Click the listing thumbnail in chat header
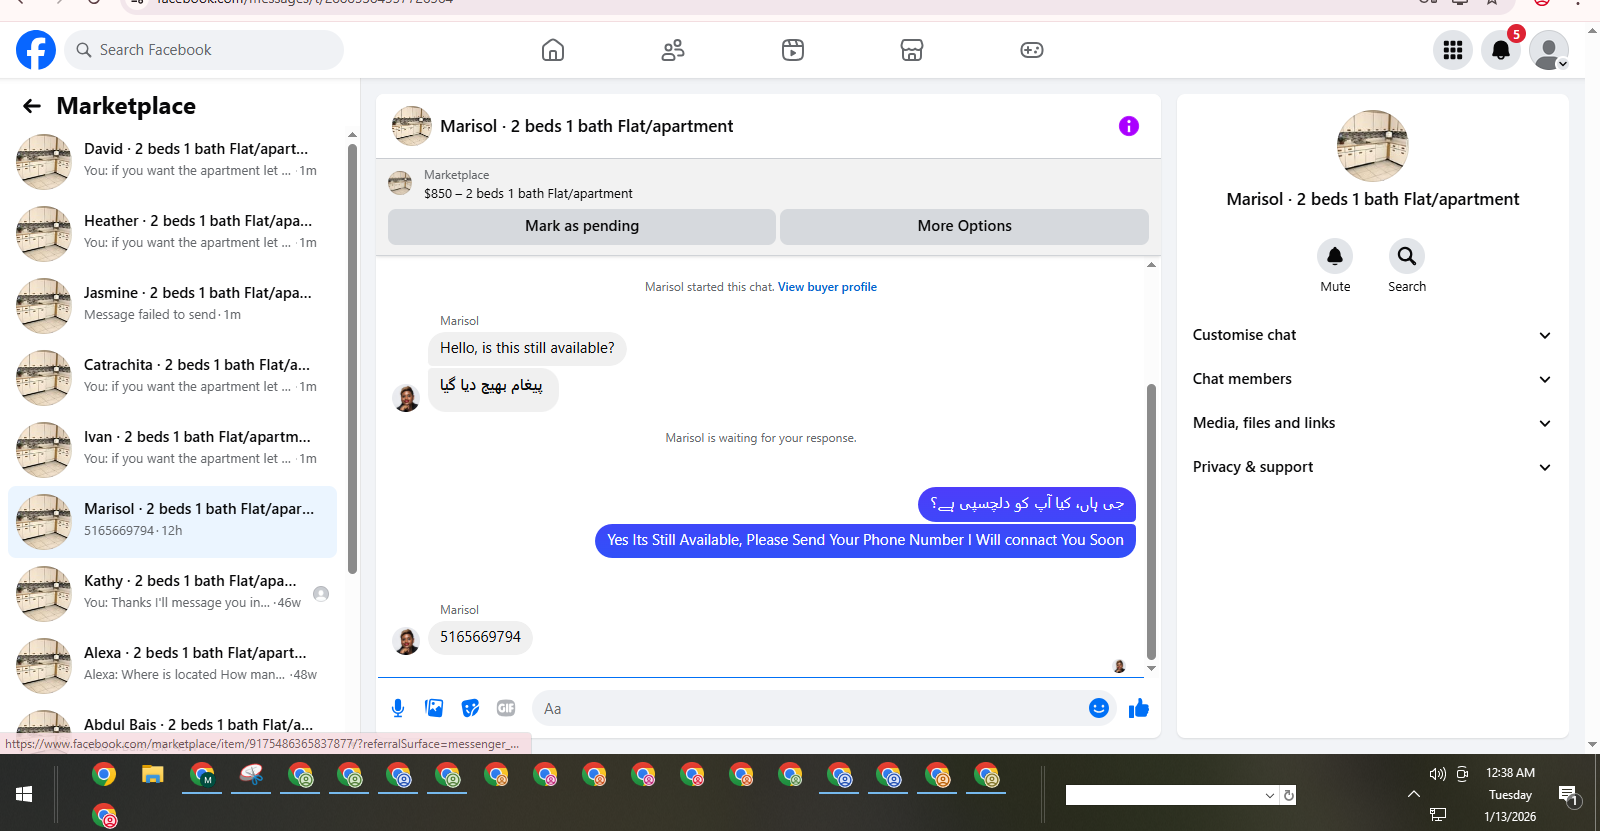This screenshot has height=831, width=1600. [x=412, y=126]
